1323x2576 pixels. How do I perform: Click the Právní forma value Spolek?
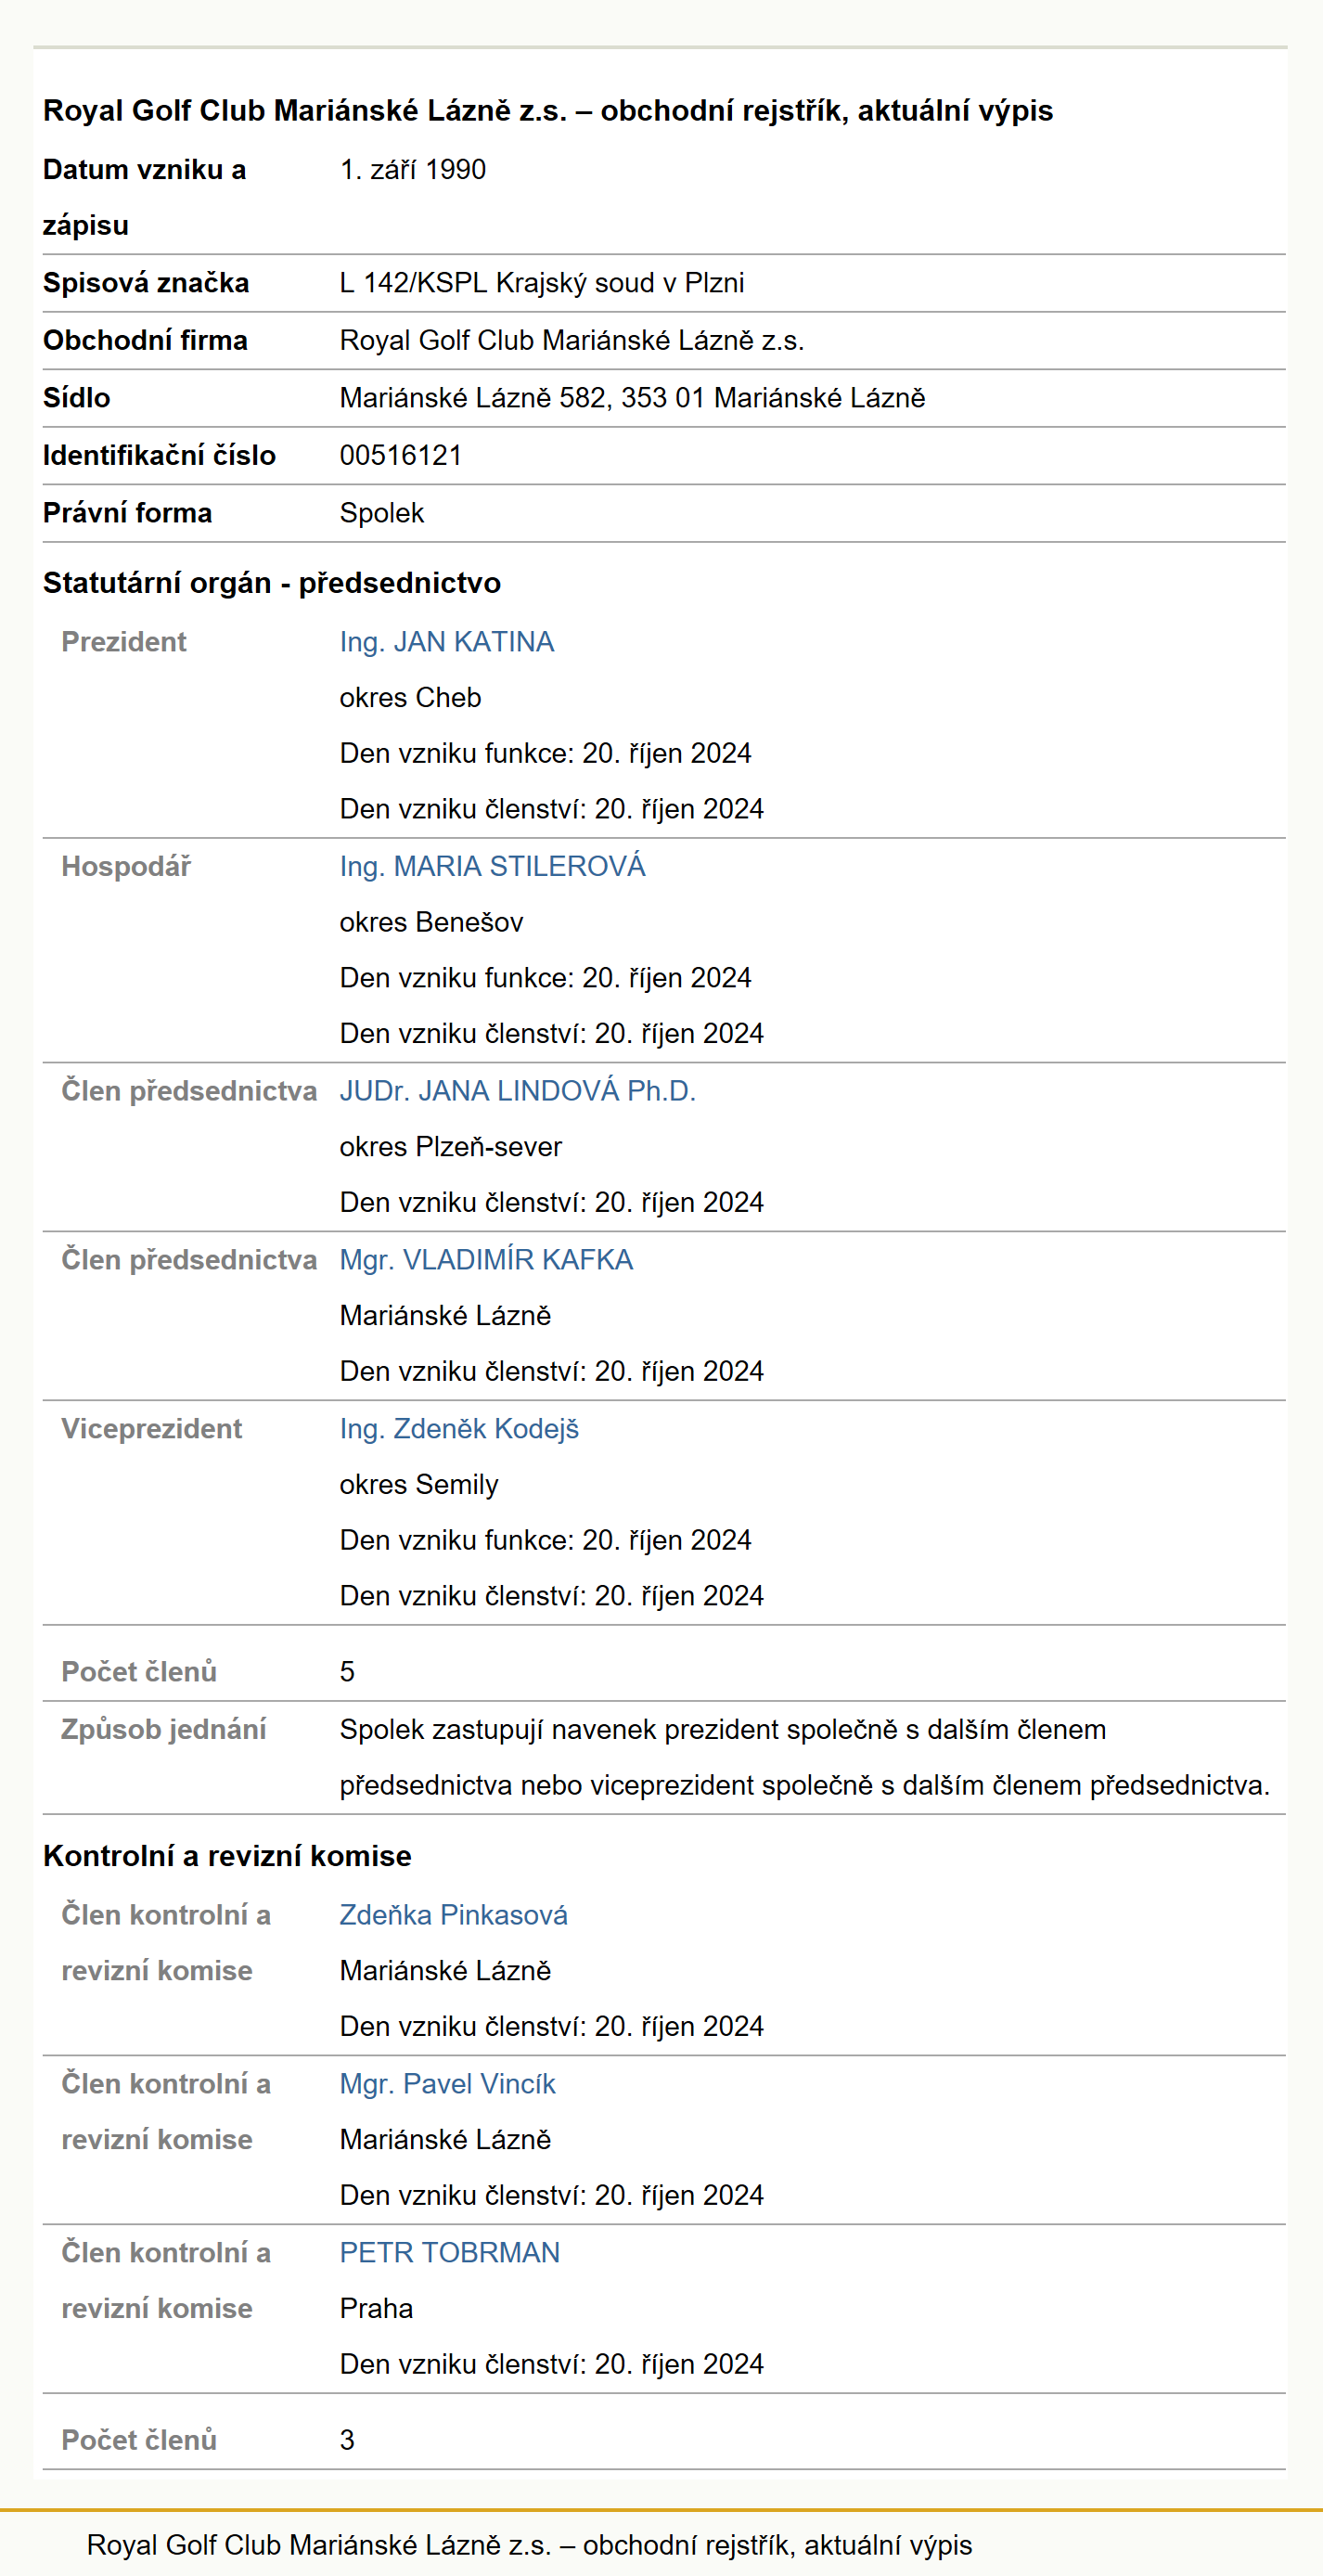coord(381,513)
